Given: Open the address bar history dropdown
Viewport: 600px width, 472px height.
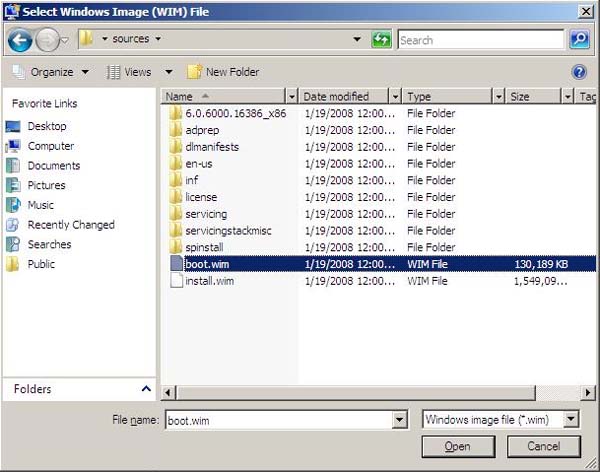Looking at the screenshot, I should point(357,39).
